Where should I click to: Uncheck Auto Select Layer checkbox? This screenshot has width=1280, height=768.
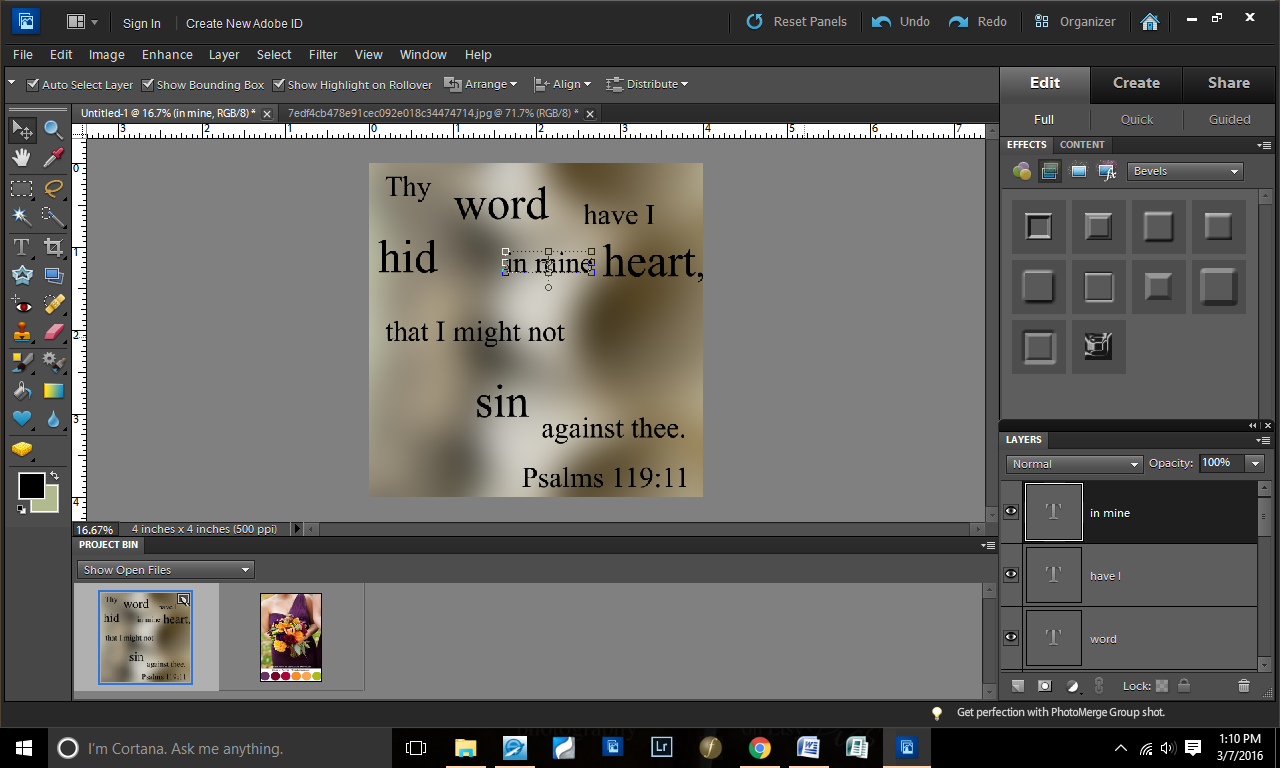pos(33,85)
